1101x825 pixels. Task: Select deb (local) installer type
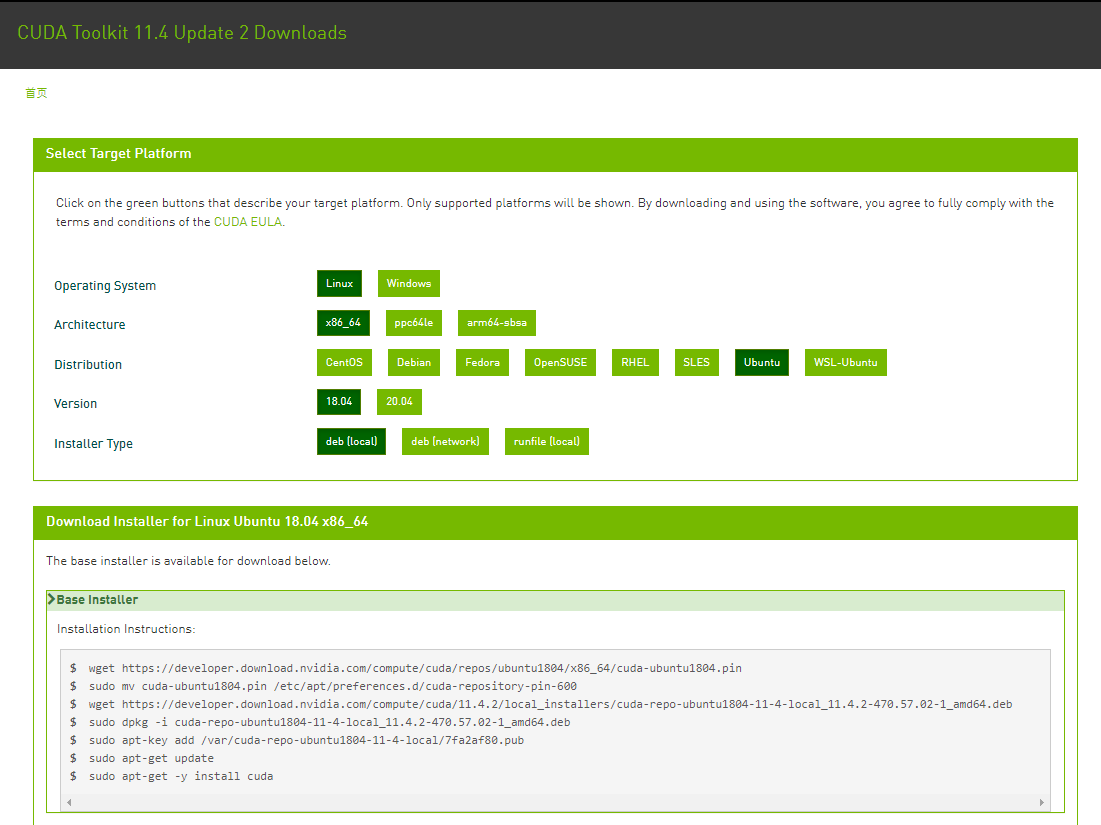click(351, 442)
